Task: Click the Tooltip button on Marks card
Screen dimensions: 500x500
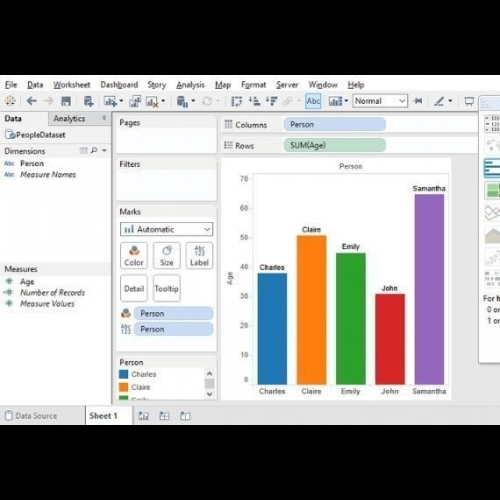Action: point(166,288)
